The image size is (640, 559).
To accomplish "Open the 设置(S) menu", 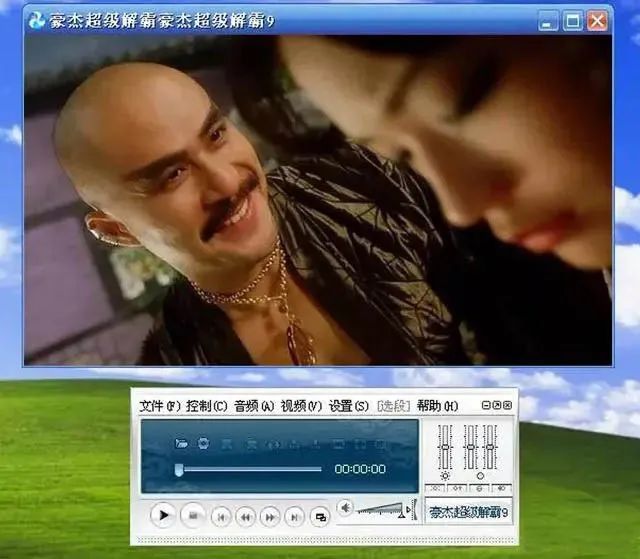I will (x=349, y=406).
